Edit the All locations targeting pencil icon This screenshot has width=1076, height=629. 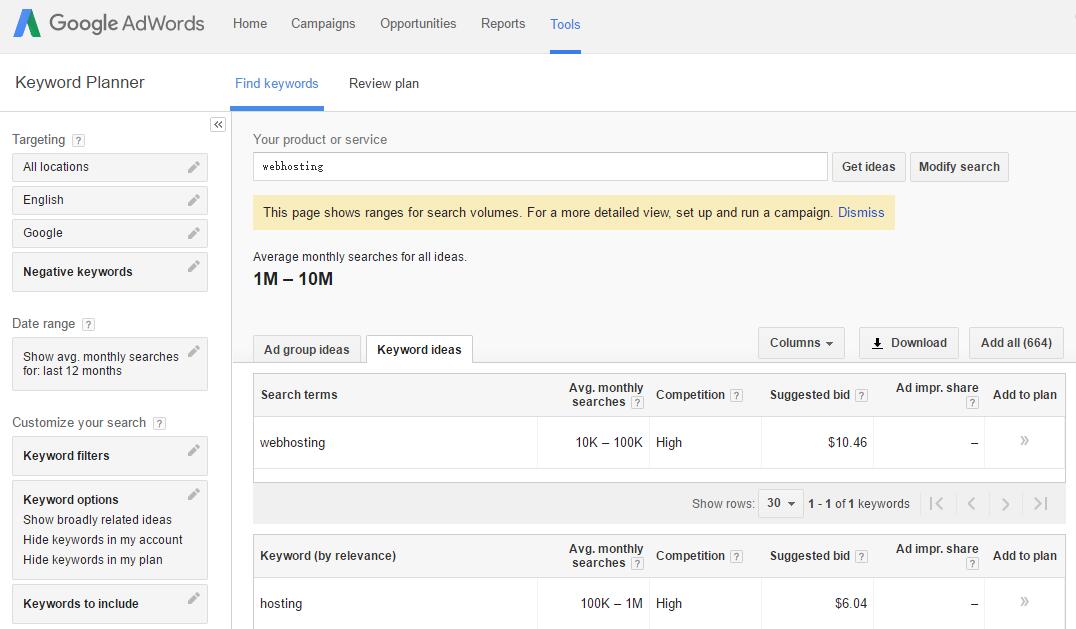click(x=194, y=167)
